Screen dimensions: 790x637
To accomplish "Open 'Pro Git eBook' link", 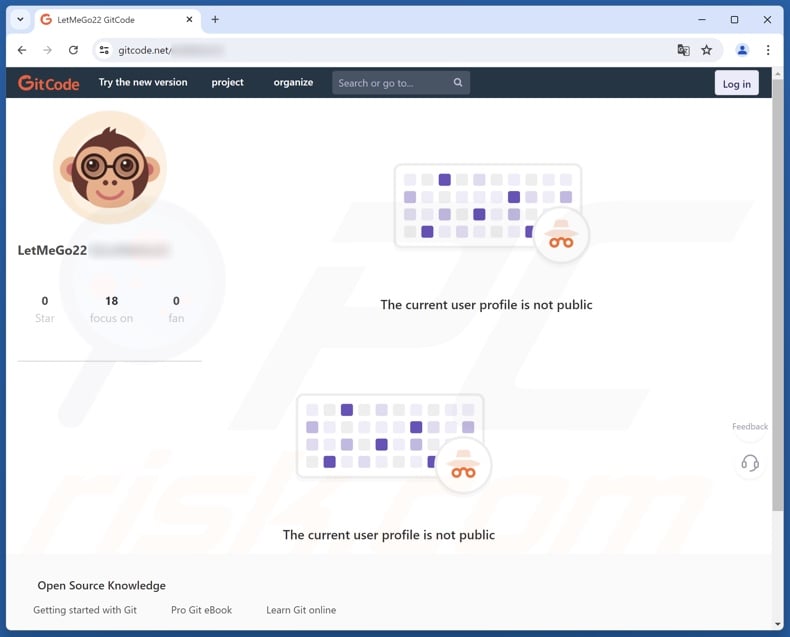I will click(202, 610).
